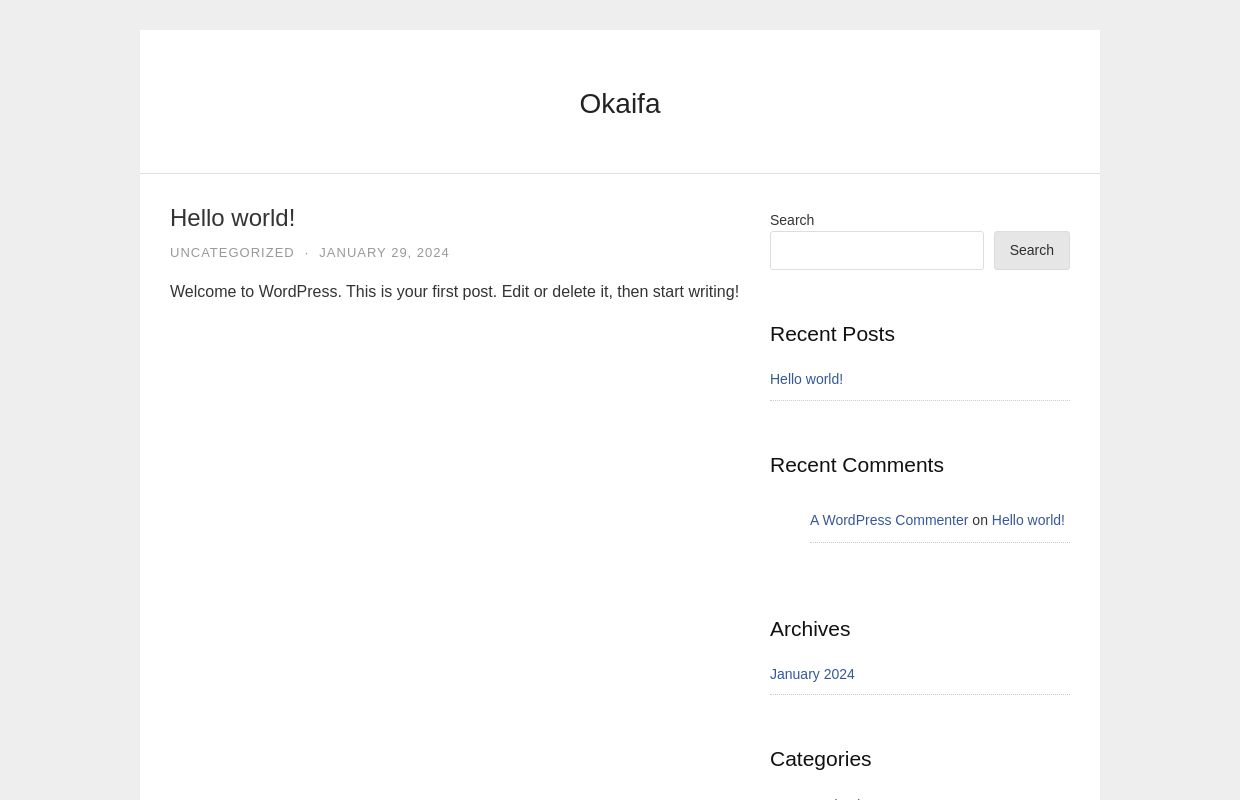Click the Categories heading
Viewport: 1240px width, 800px height.
click(x=821, y=759)
